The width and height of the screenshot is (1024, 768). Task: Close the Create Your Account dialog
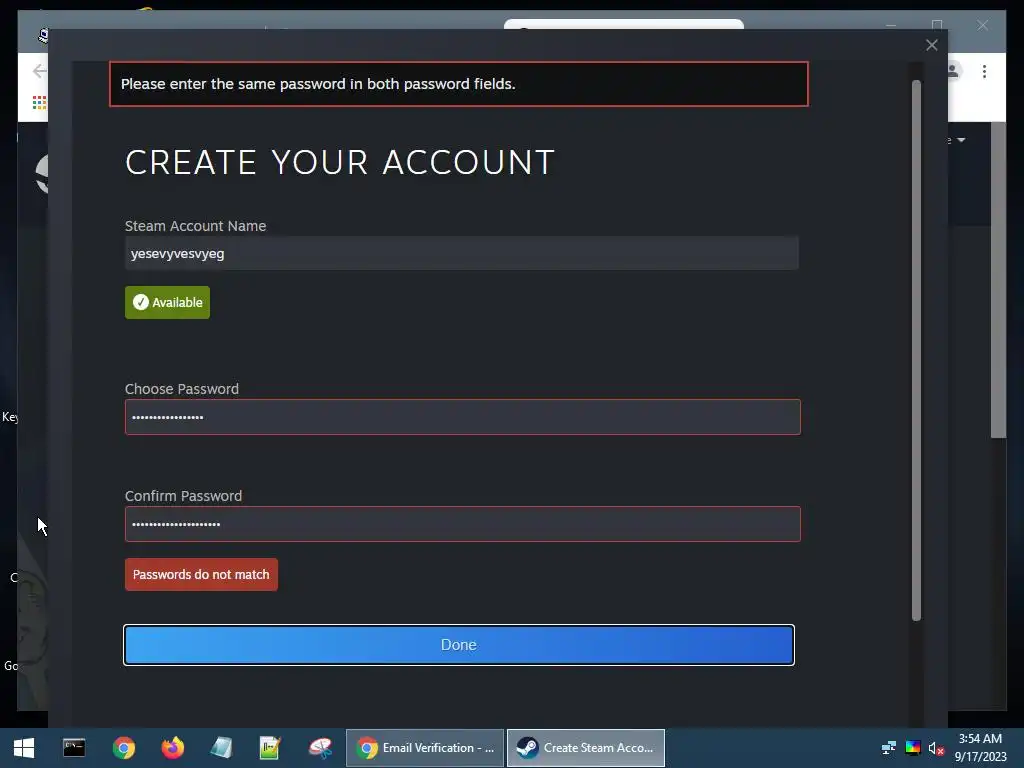tap(931, 45)
